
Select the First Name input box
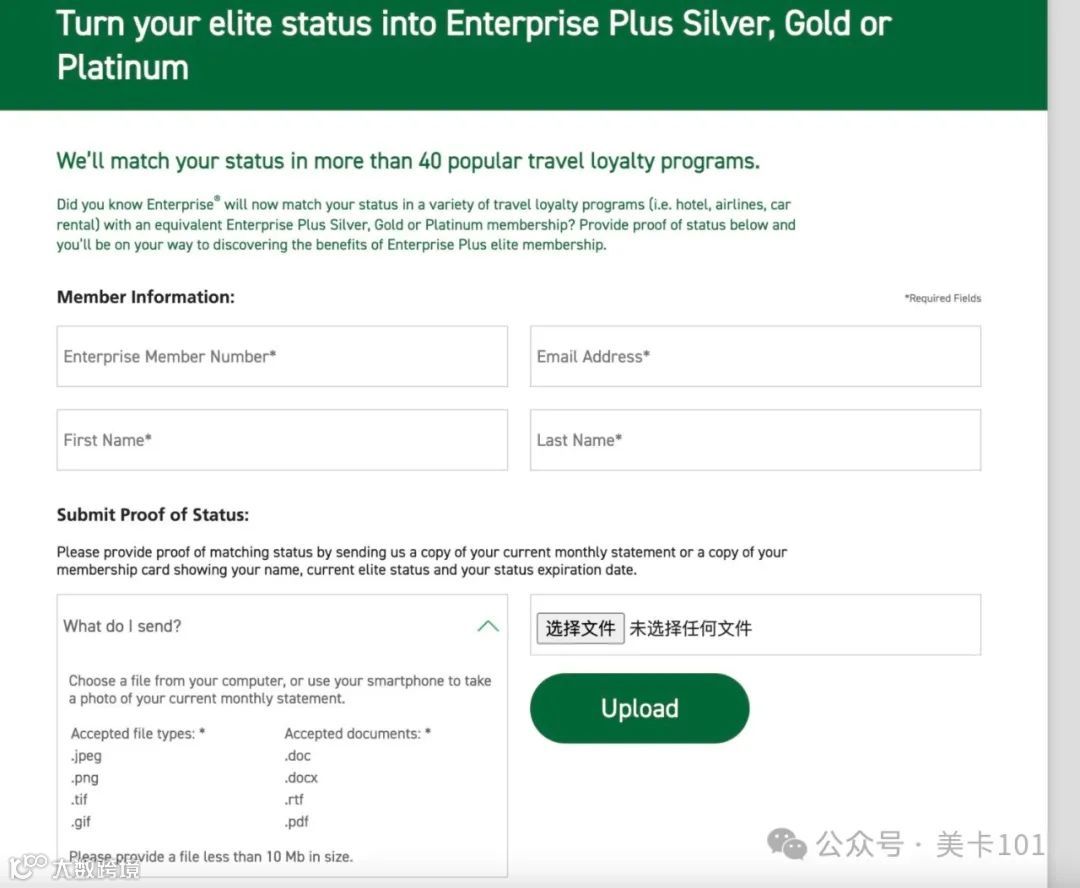[x=282, y=440]
